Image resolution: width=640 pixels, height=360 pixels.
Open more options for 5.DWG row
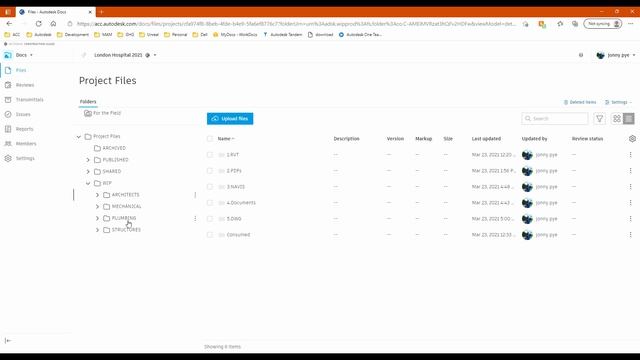[630, 219]
